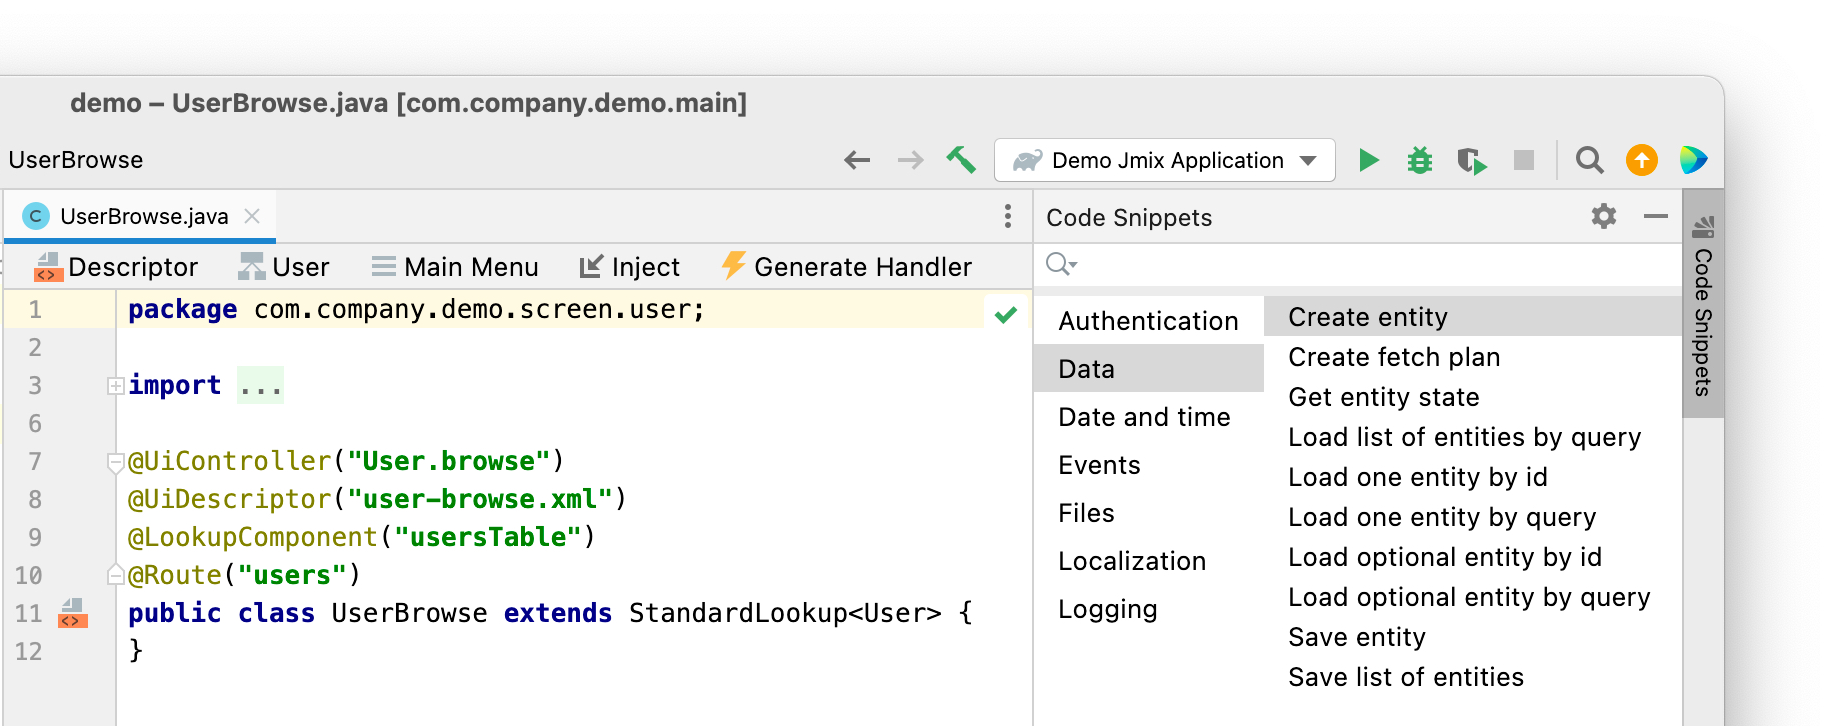Click gutter descriptor icon on line 11
Image resolution: width=1836 pixels, height=726 pixels.
pos(73,613)
